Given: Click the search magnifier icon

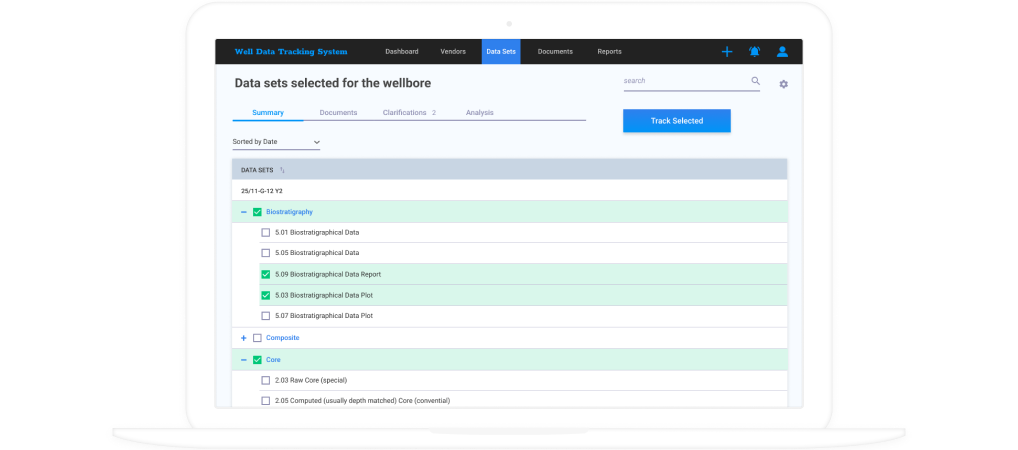Looking at the screenshot, I should pyautogui.click(x=756, y=81).
